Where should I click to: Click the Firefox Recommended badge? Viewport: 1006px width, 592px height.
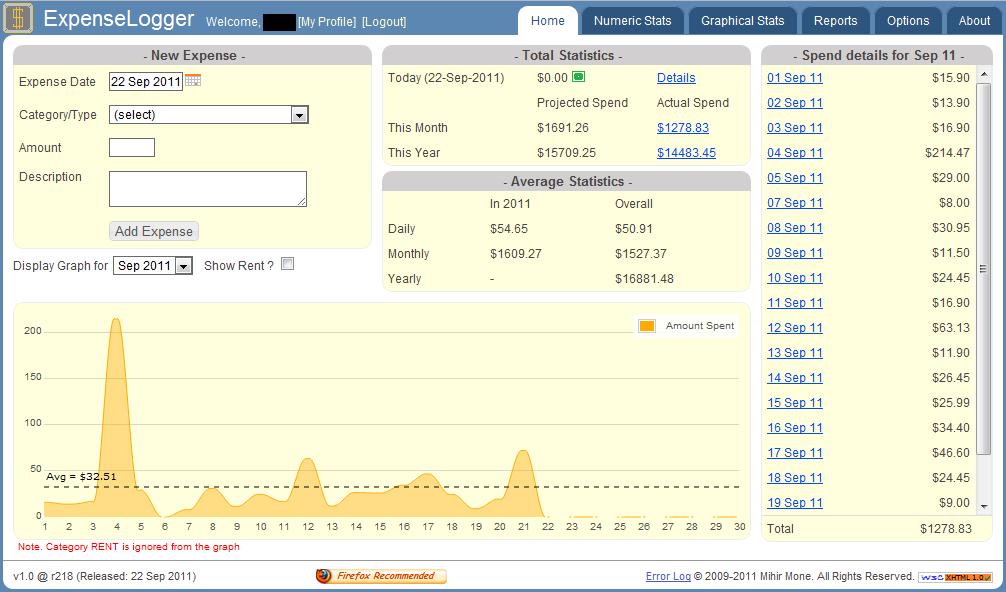[x=381, y=576]
